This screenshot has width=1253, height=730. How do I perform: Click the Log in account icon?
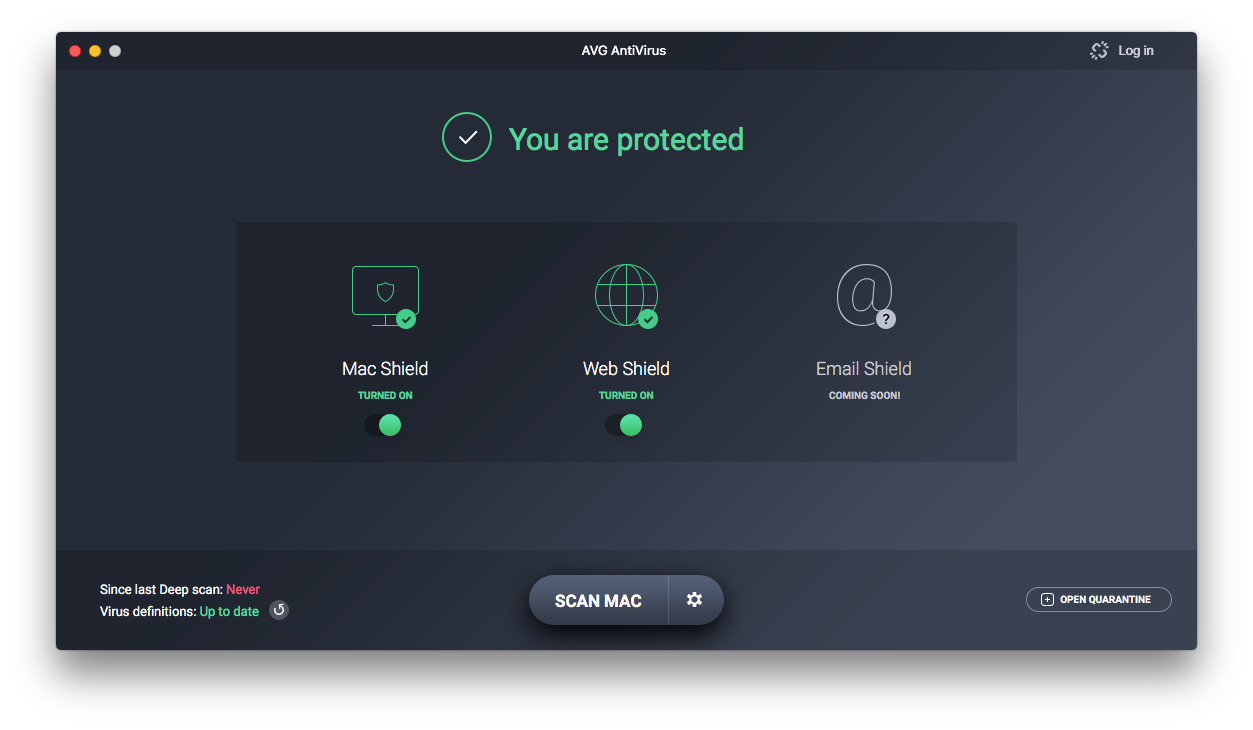pyautogui.click(x=1099, y=51)
